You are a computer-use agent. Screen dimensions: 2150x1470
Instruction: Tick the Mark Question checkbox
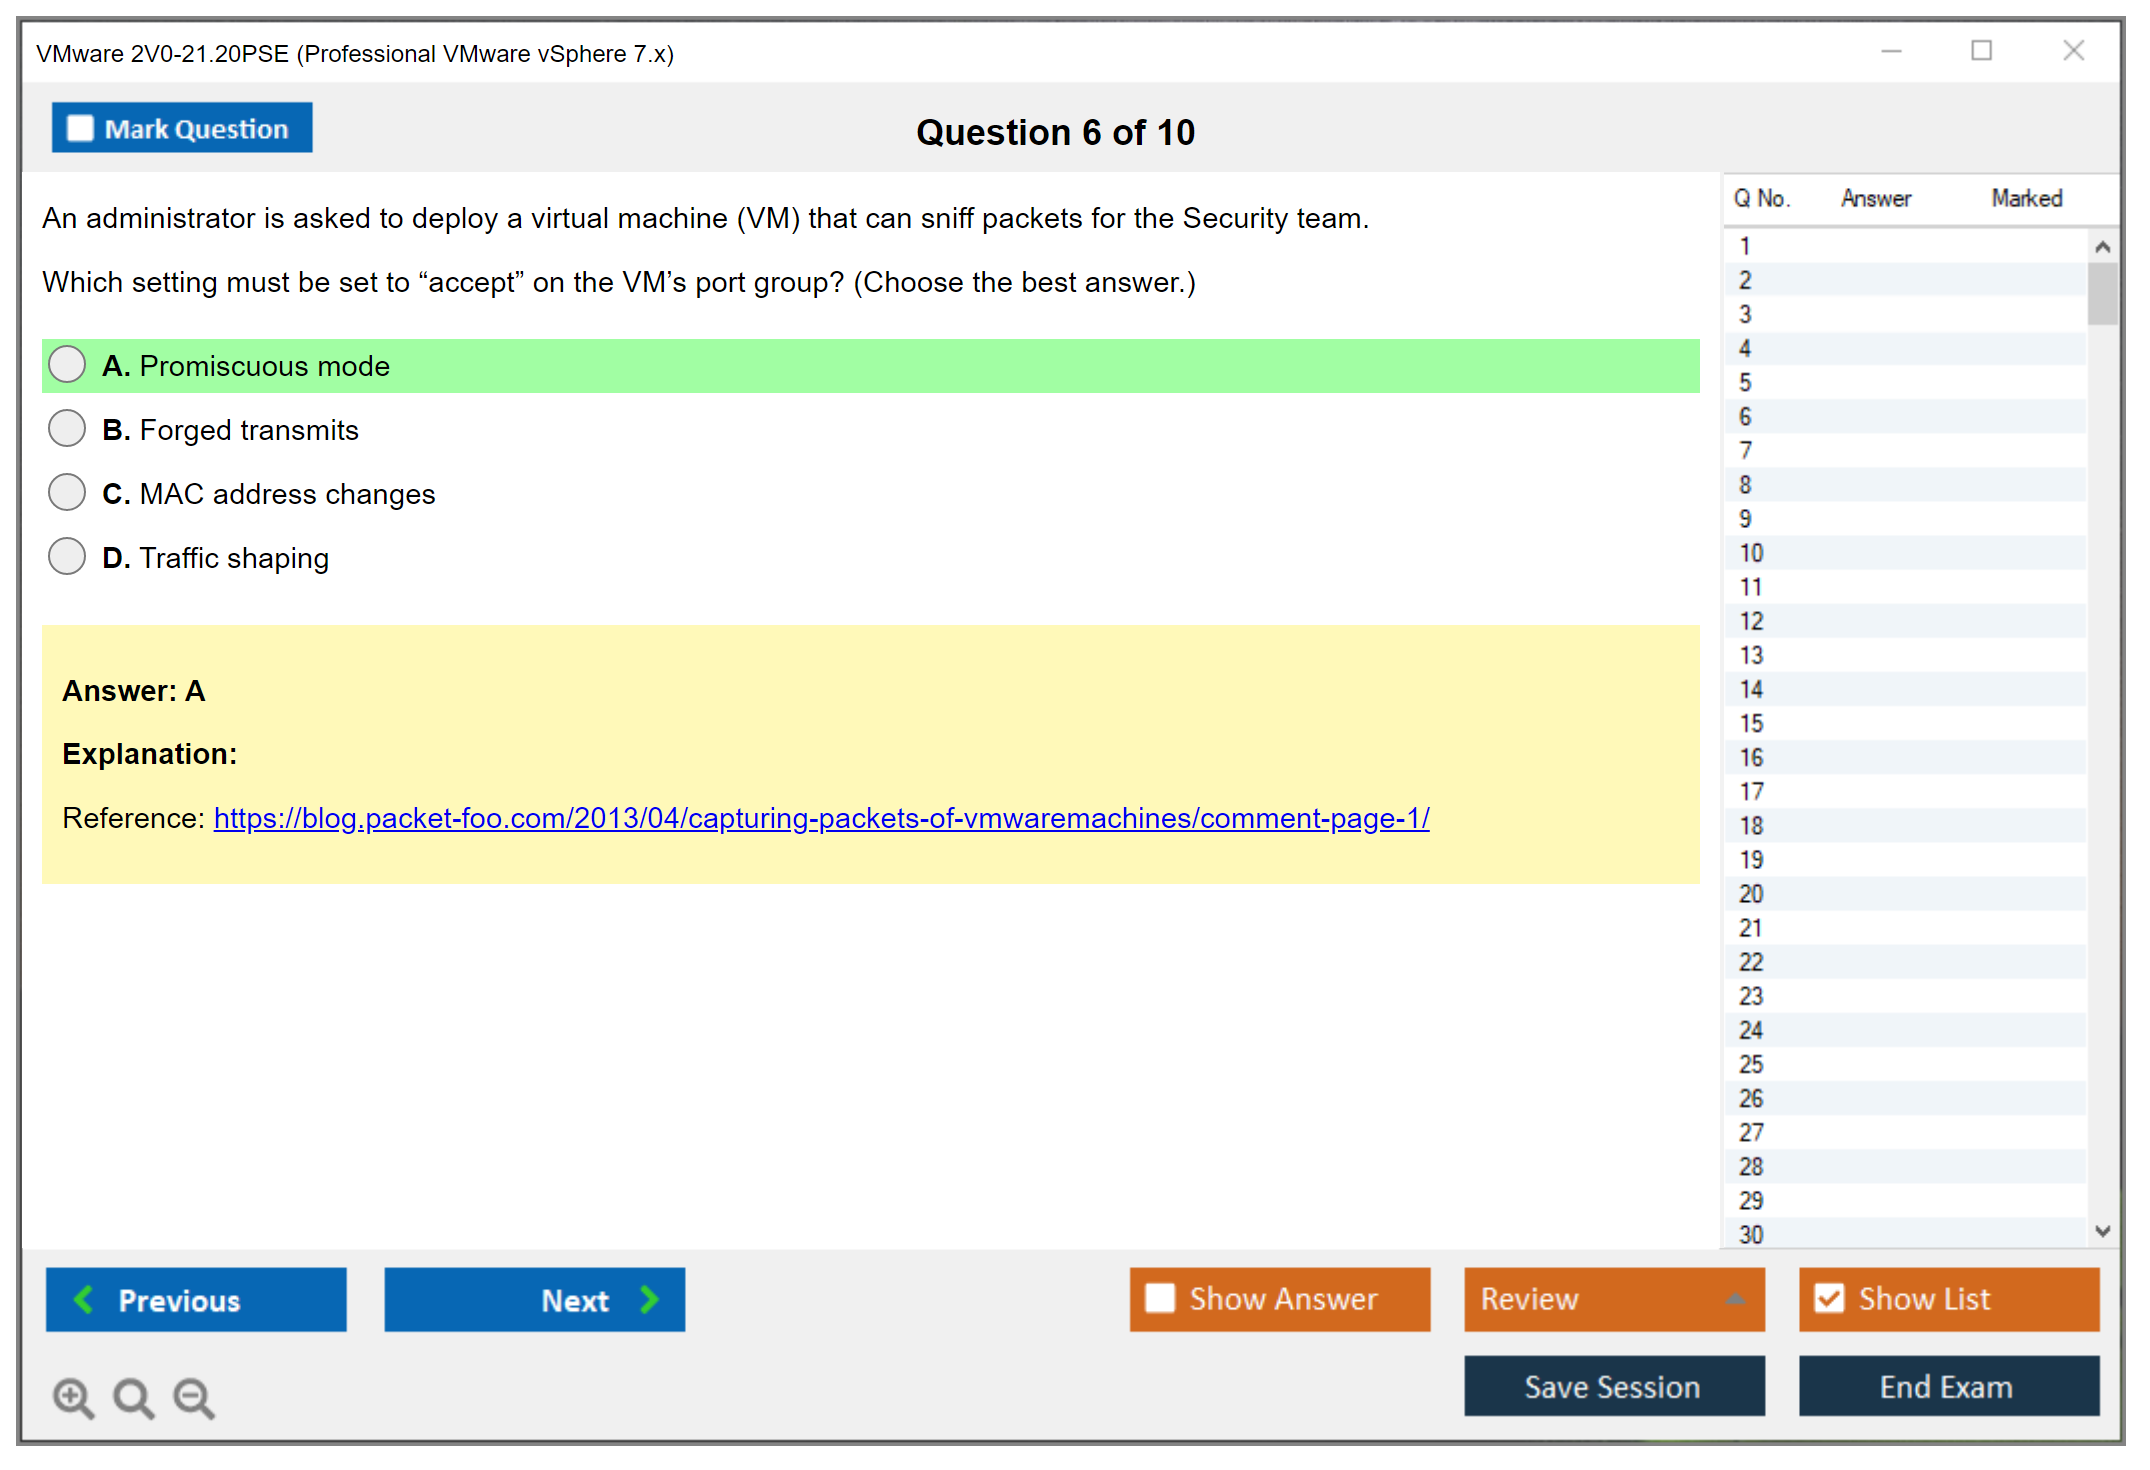coord(80,128)
